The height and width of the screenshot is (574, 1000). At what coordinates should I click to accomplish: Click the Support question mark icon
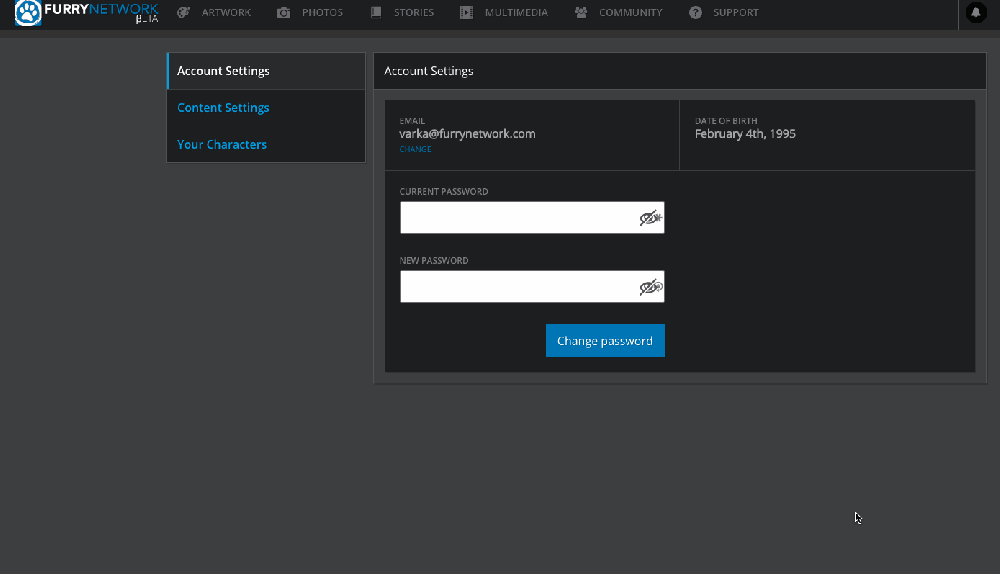[x=695, y=13]
